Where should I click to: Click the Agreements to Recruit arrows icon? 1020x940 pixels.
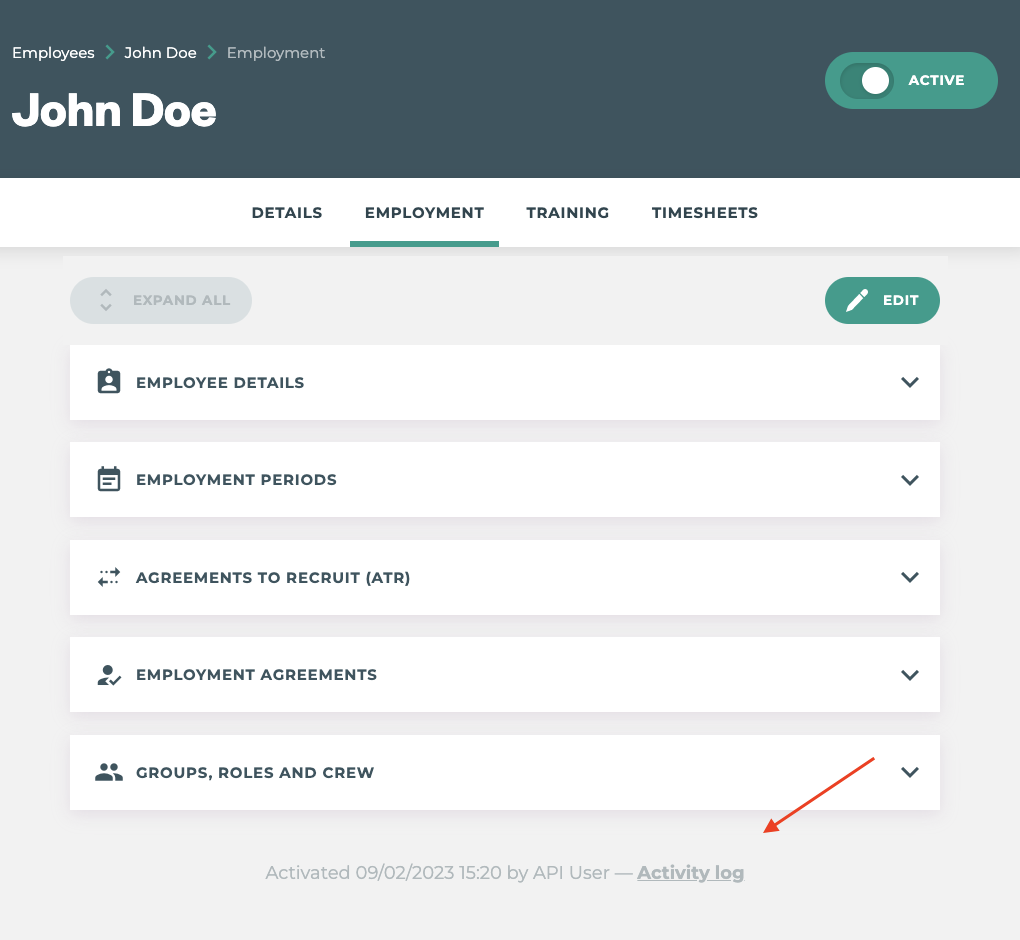click(x=109, y=577)
